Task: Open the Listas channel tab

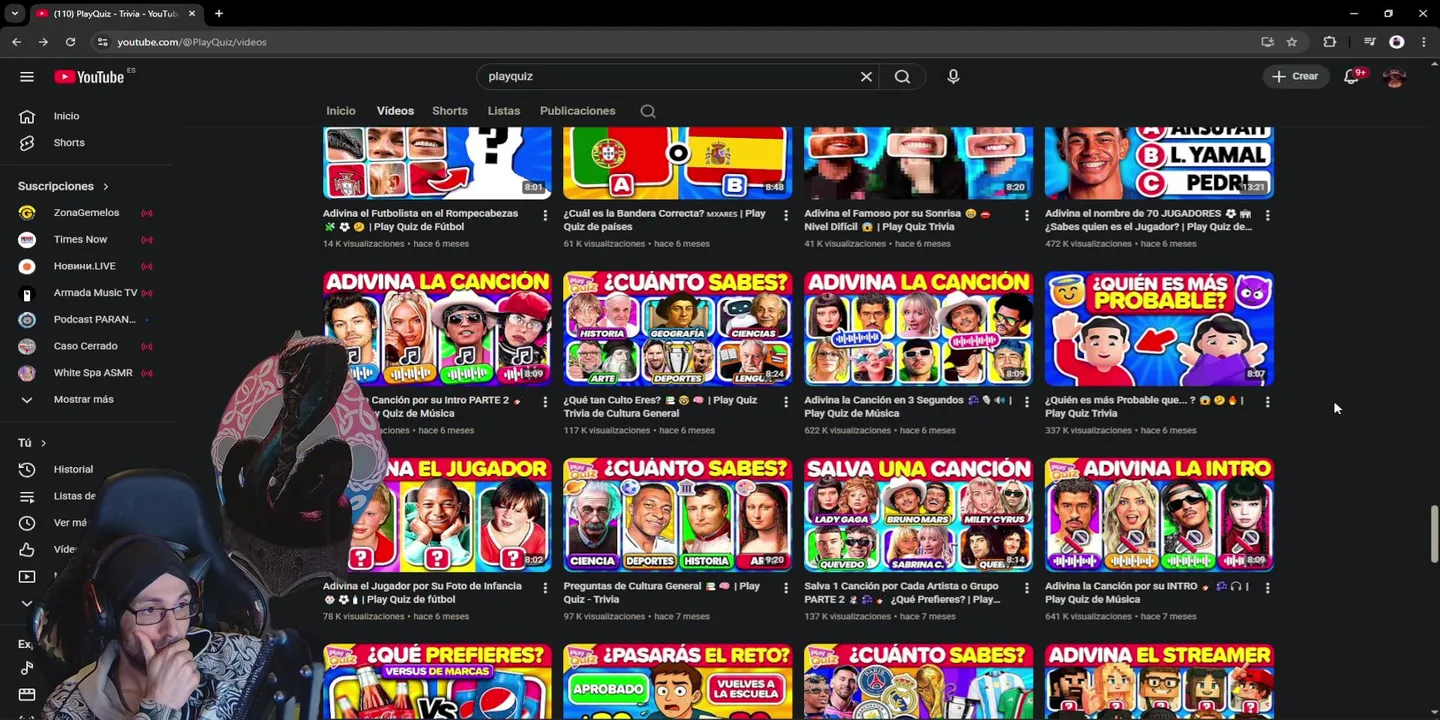Action: point(504,111)
